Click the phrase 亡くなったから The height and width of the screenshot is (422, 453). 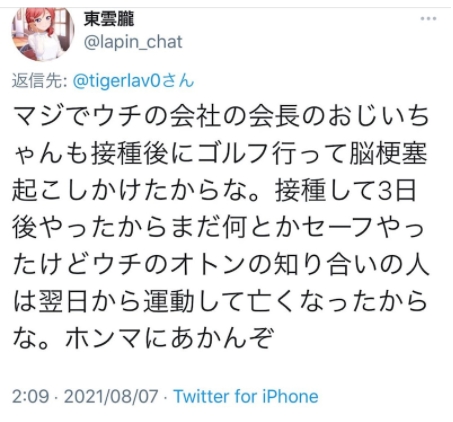click(337, 303)
